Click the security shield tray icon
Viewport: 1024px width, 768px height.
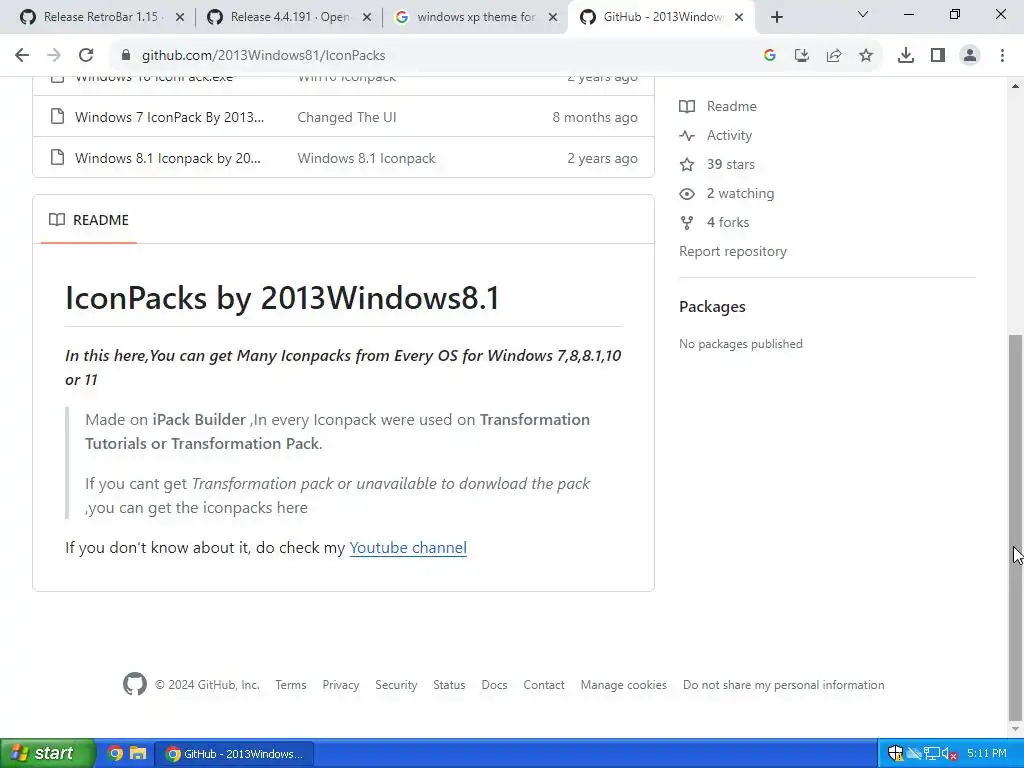coord(895,754)
